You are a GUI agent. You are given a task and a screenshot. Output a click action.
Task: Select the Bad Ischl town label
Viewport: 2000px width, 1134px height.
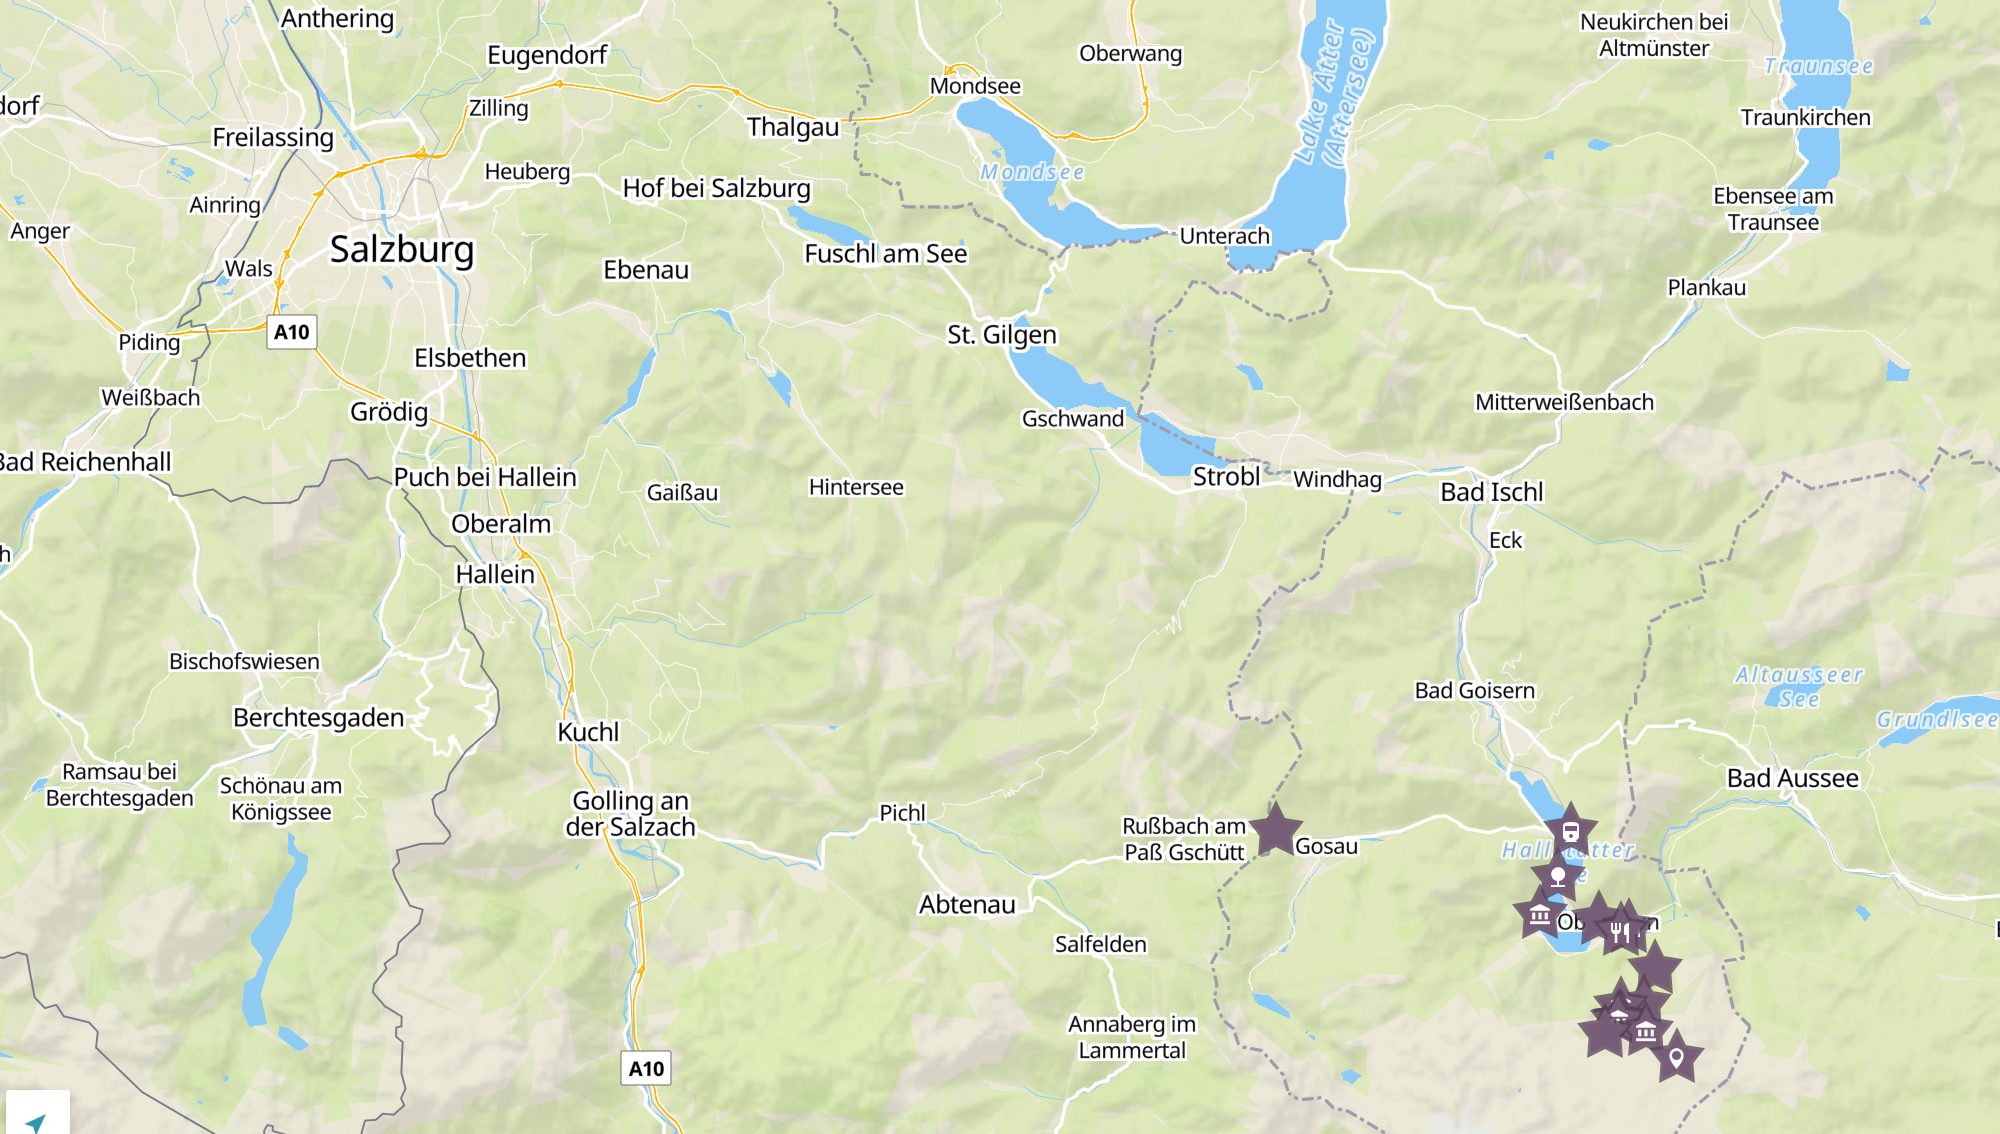tap(1492, 492)
